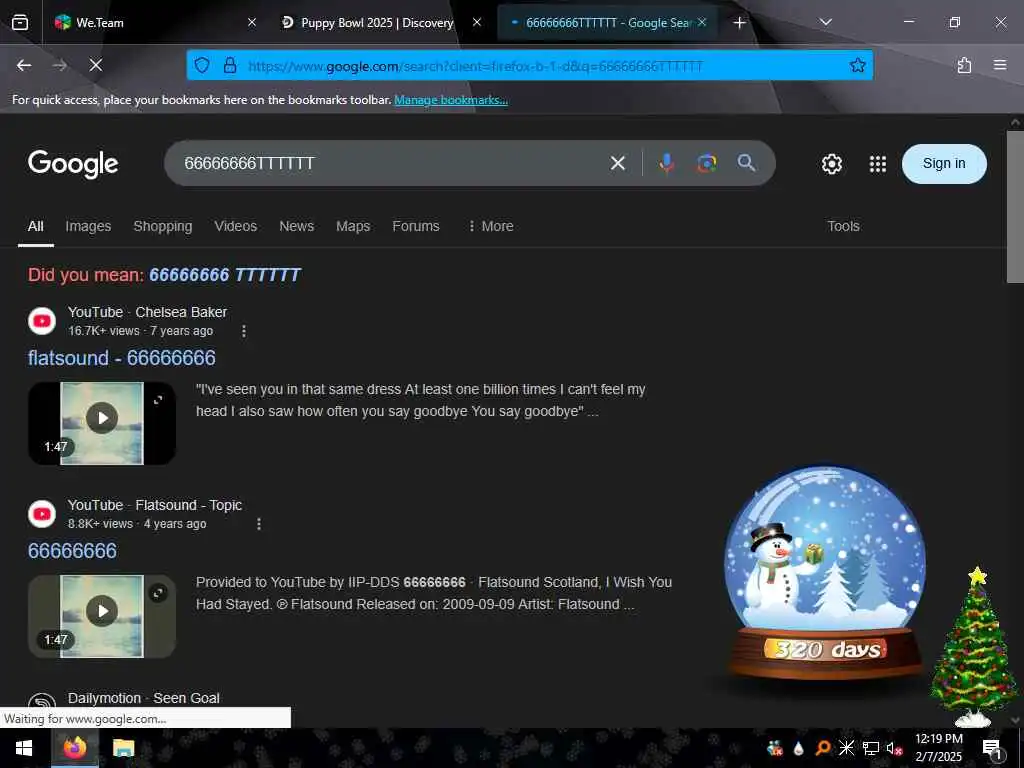This screenshot has width=1024, height=768.
Task: Open the Firefox extensions puzzle icon
Action: pos(964,65)
